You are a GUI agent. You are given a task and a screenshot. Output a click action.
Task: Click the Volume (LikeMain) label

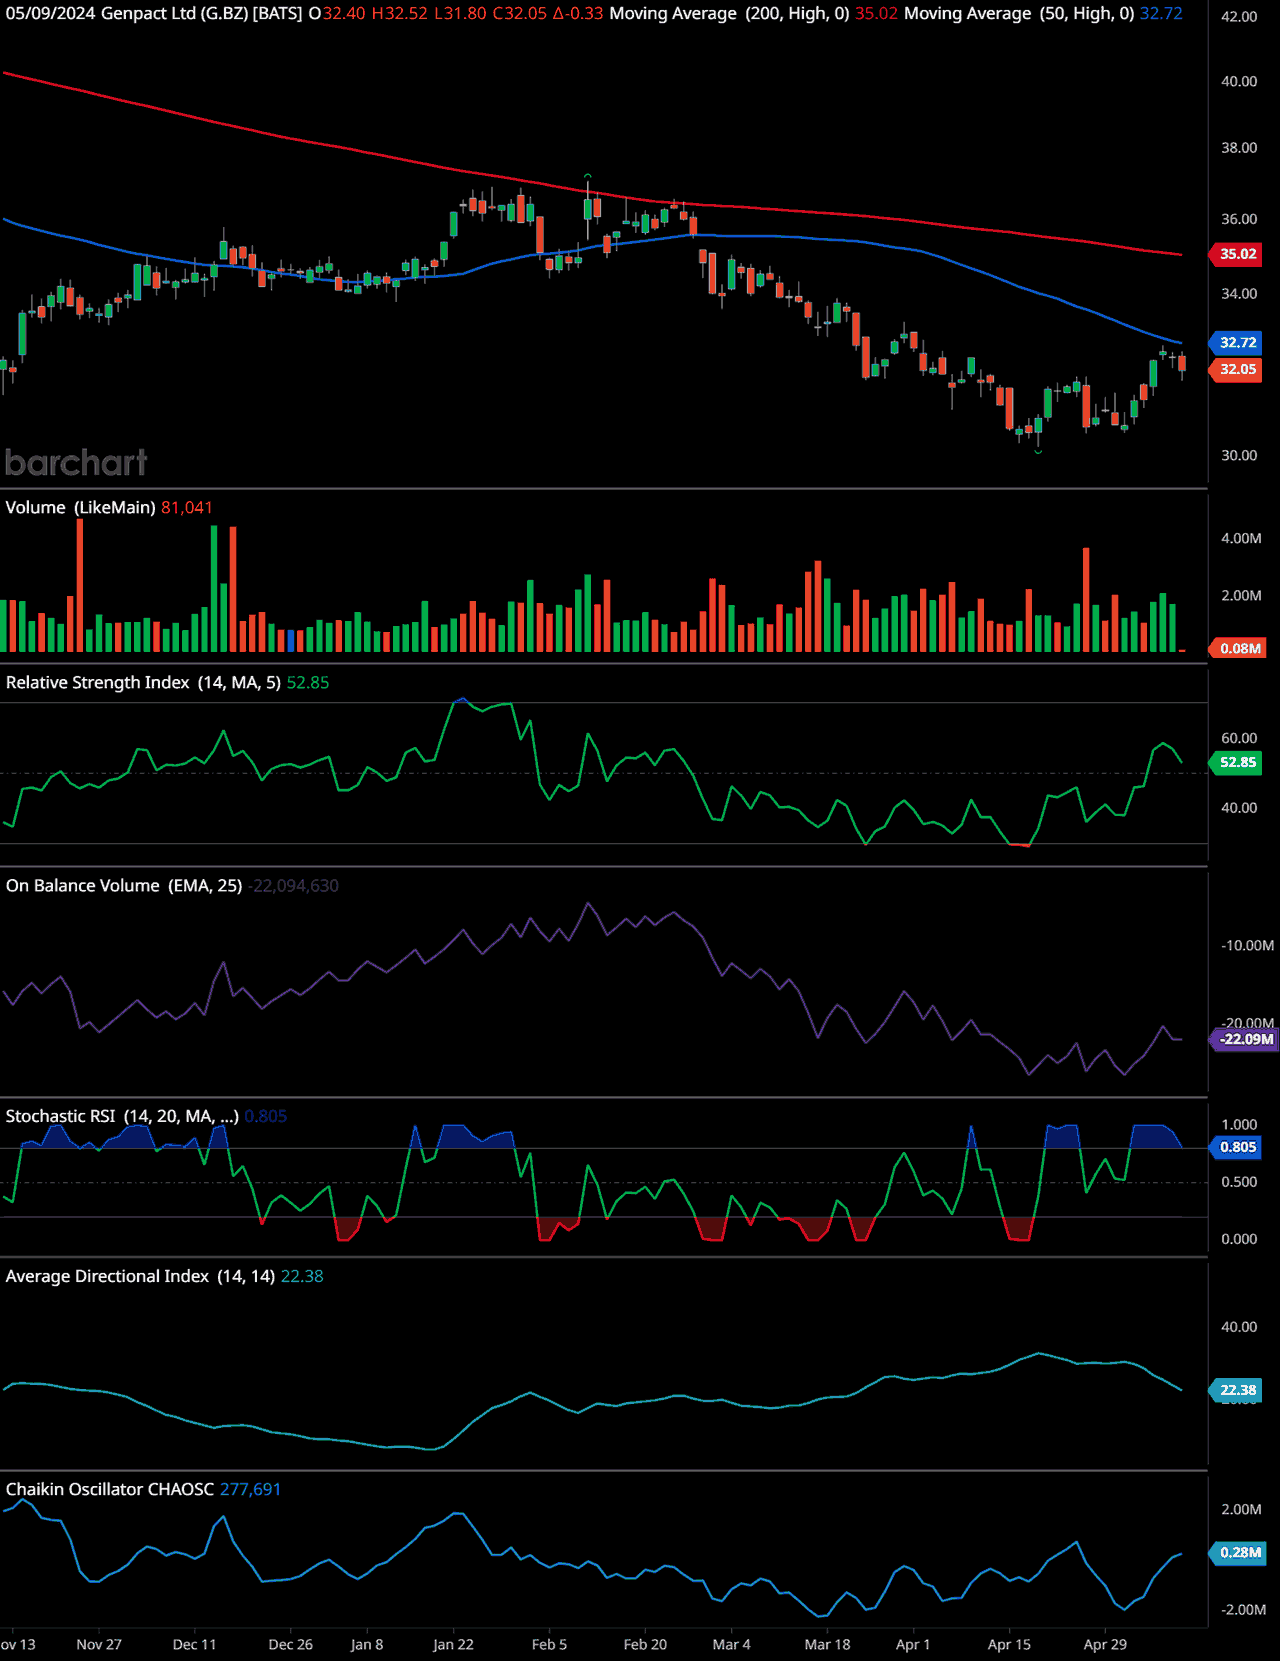click(x=80, y=508)
